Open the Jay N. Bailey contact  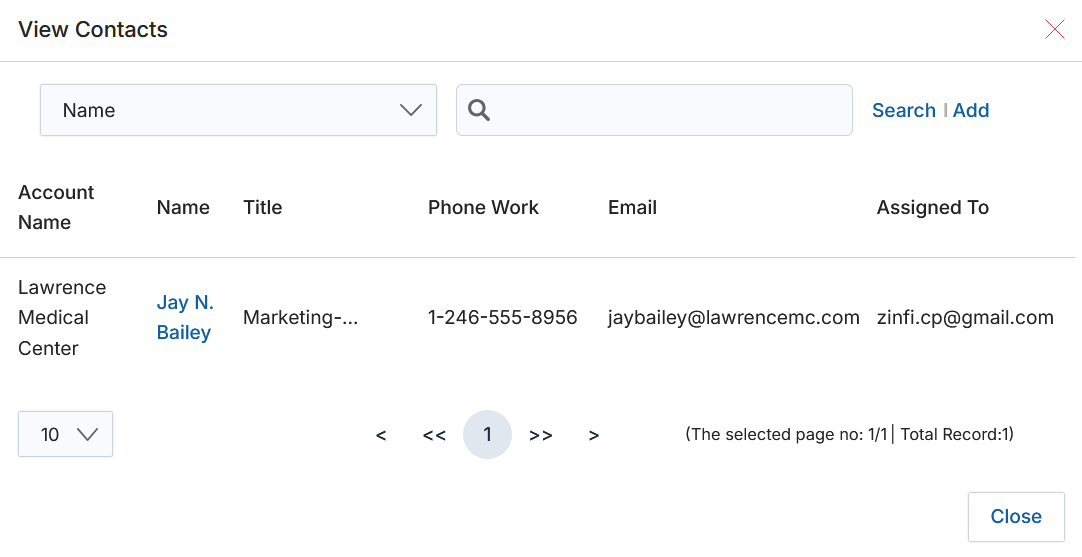tap(185, 317)
